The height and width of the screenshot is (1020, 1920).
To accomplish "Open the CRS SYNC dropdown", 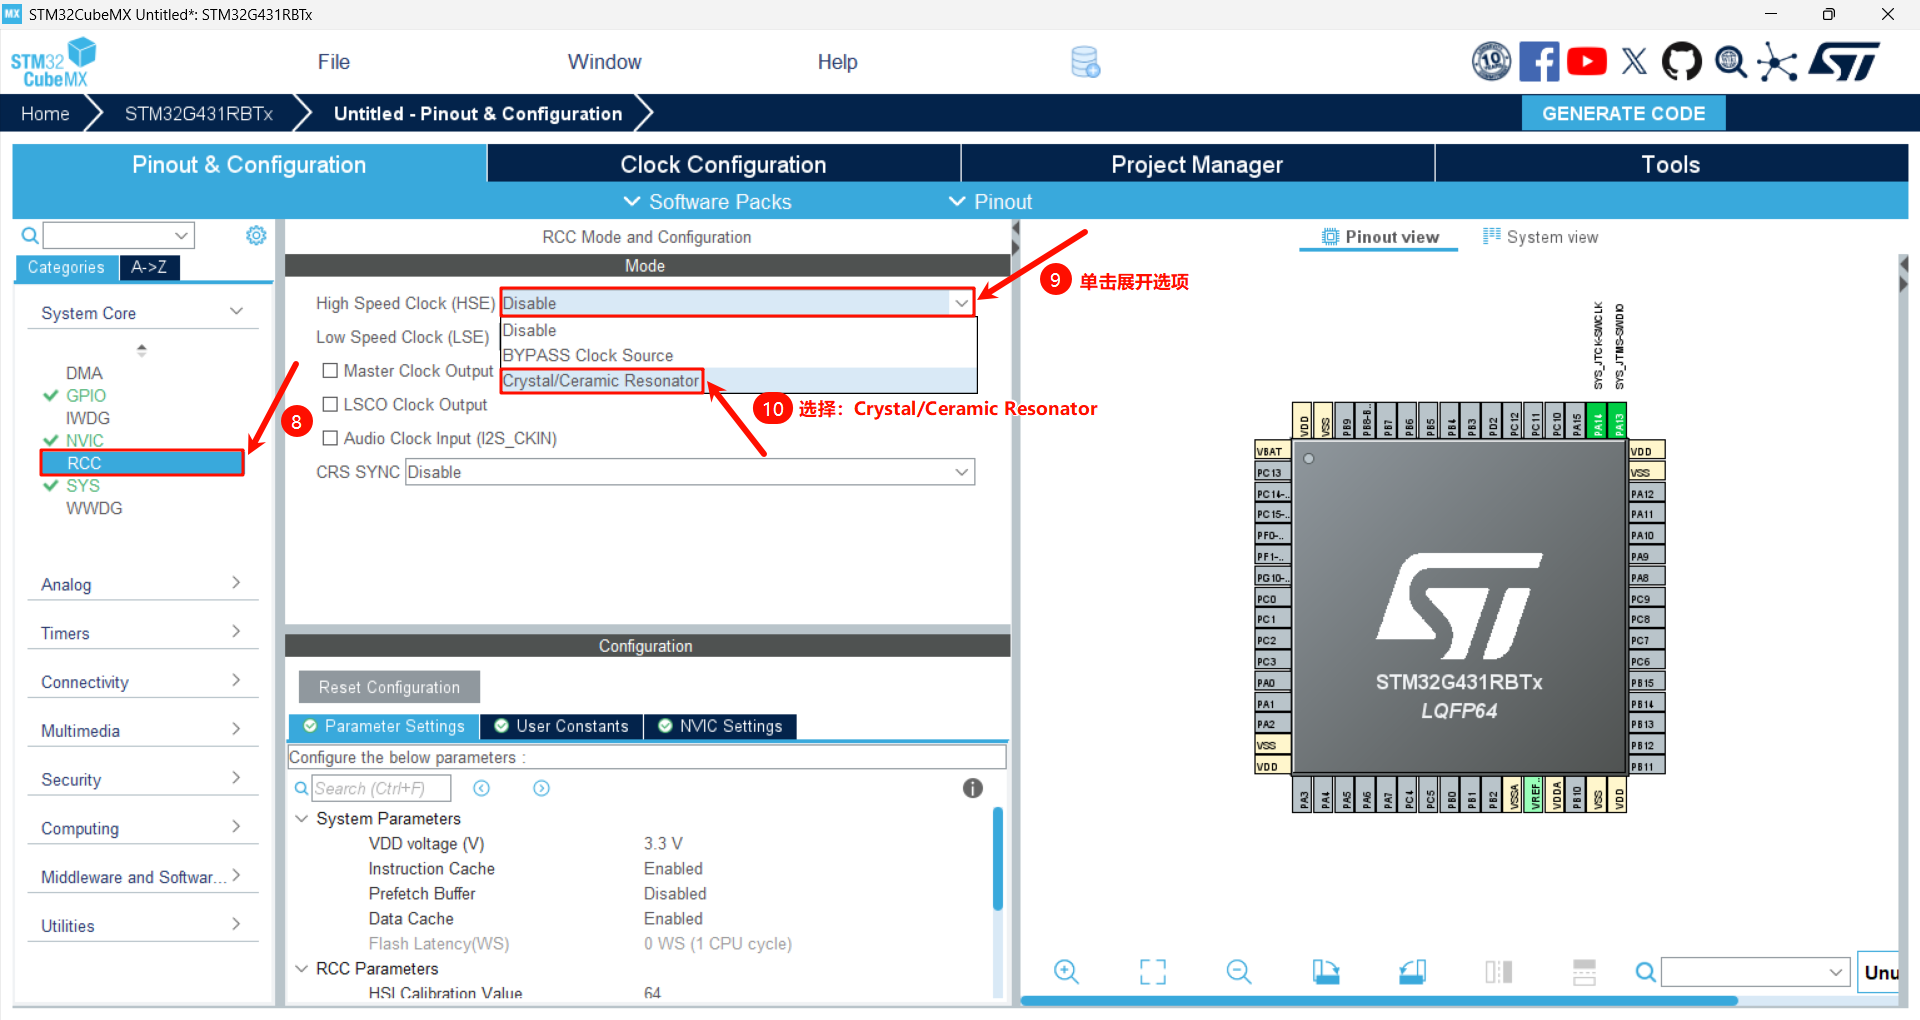I will pos(690,472).
